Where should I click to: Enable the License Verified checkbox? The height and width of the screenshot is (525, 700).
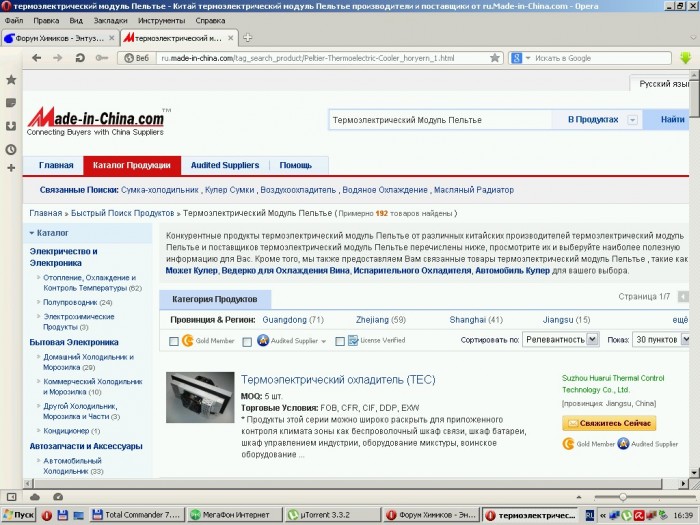(340, 341)
